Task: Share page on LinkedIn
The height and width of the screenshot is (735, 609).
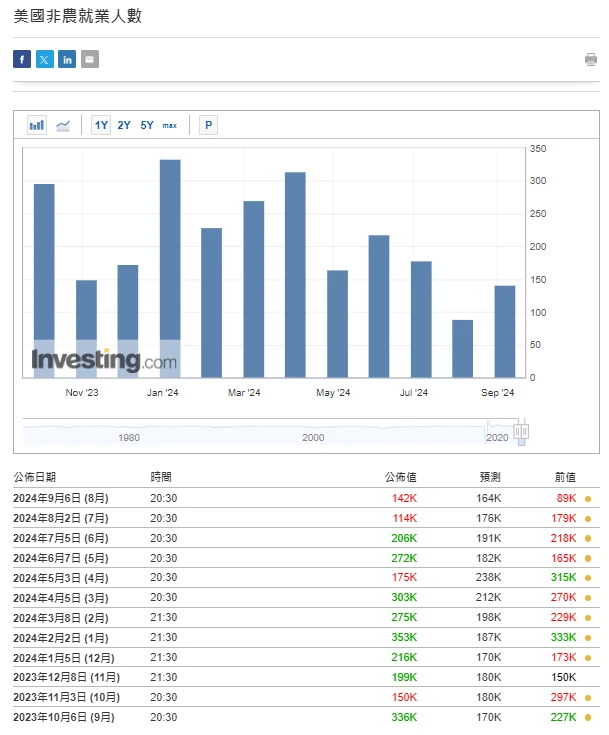Action: [x=67, y=59]
